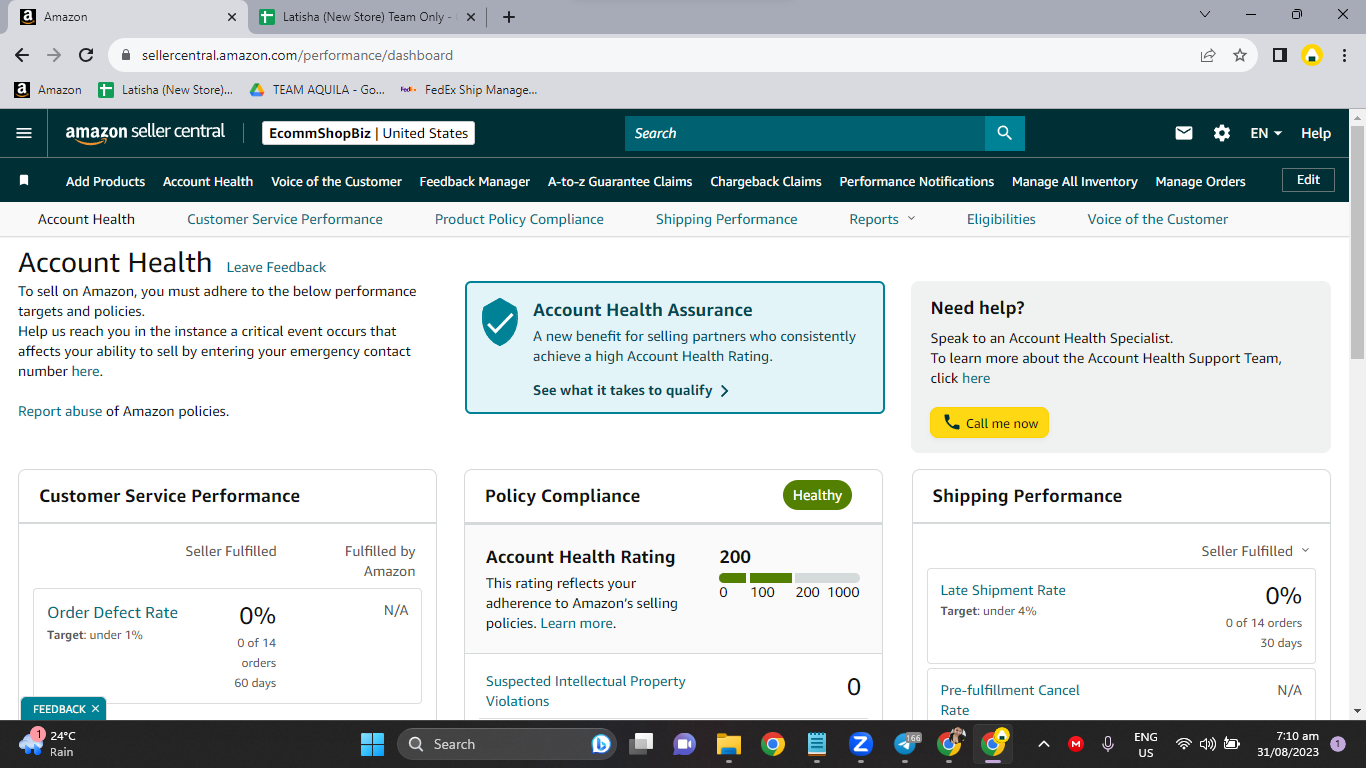Click the browser address bar URL
1366x768 pixels.
297,55
